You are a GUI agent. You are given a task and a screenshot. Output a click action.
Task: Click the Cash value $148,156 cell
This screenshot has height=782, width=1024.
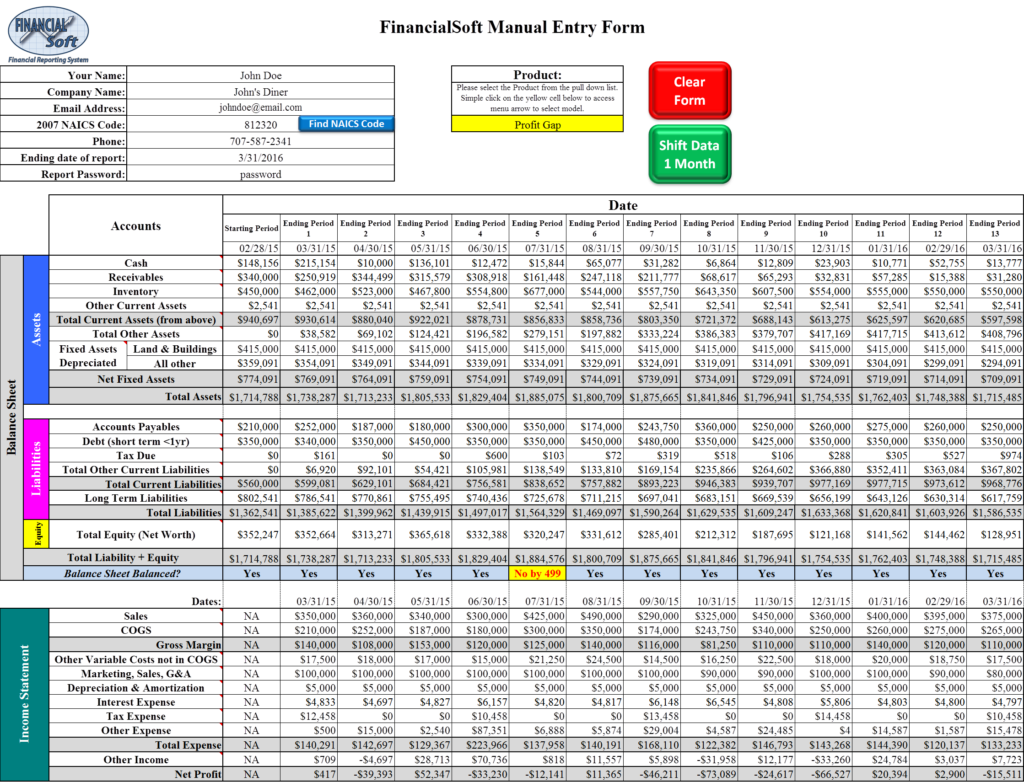pos(251,262)
